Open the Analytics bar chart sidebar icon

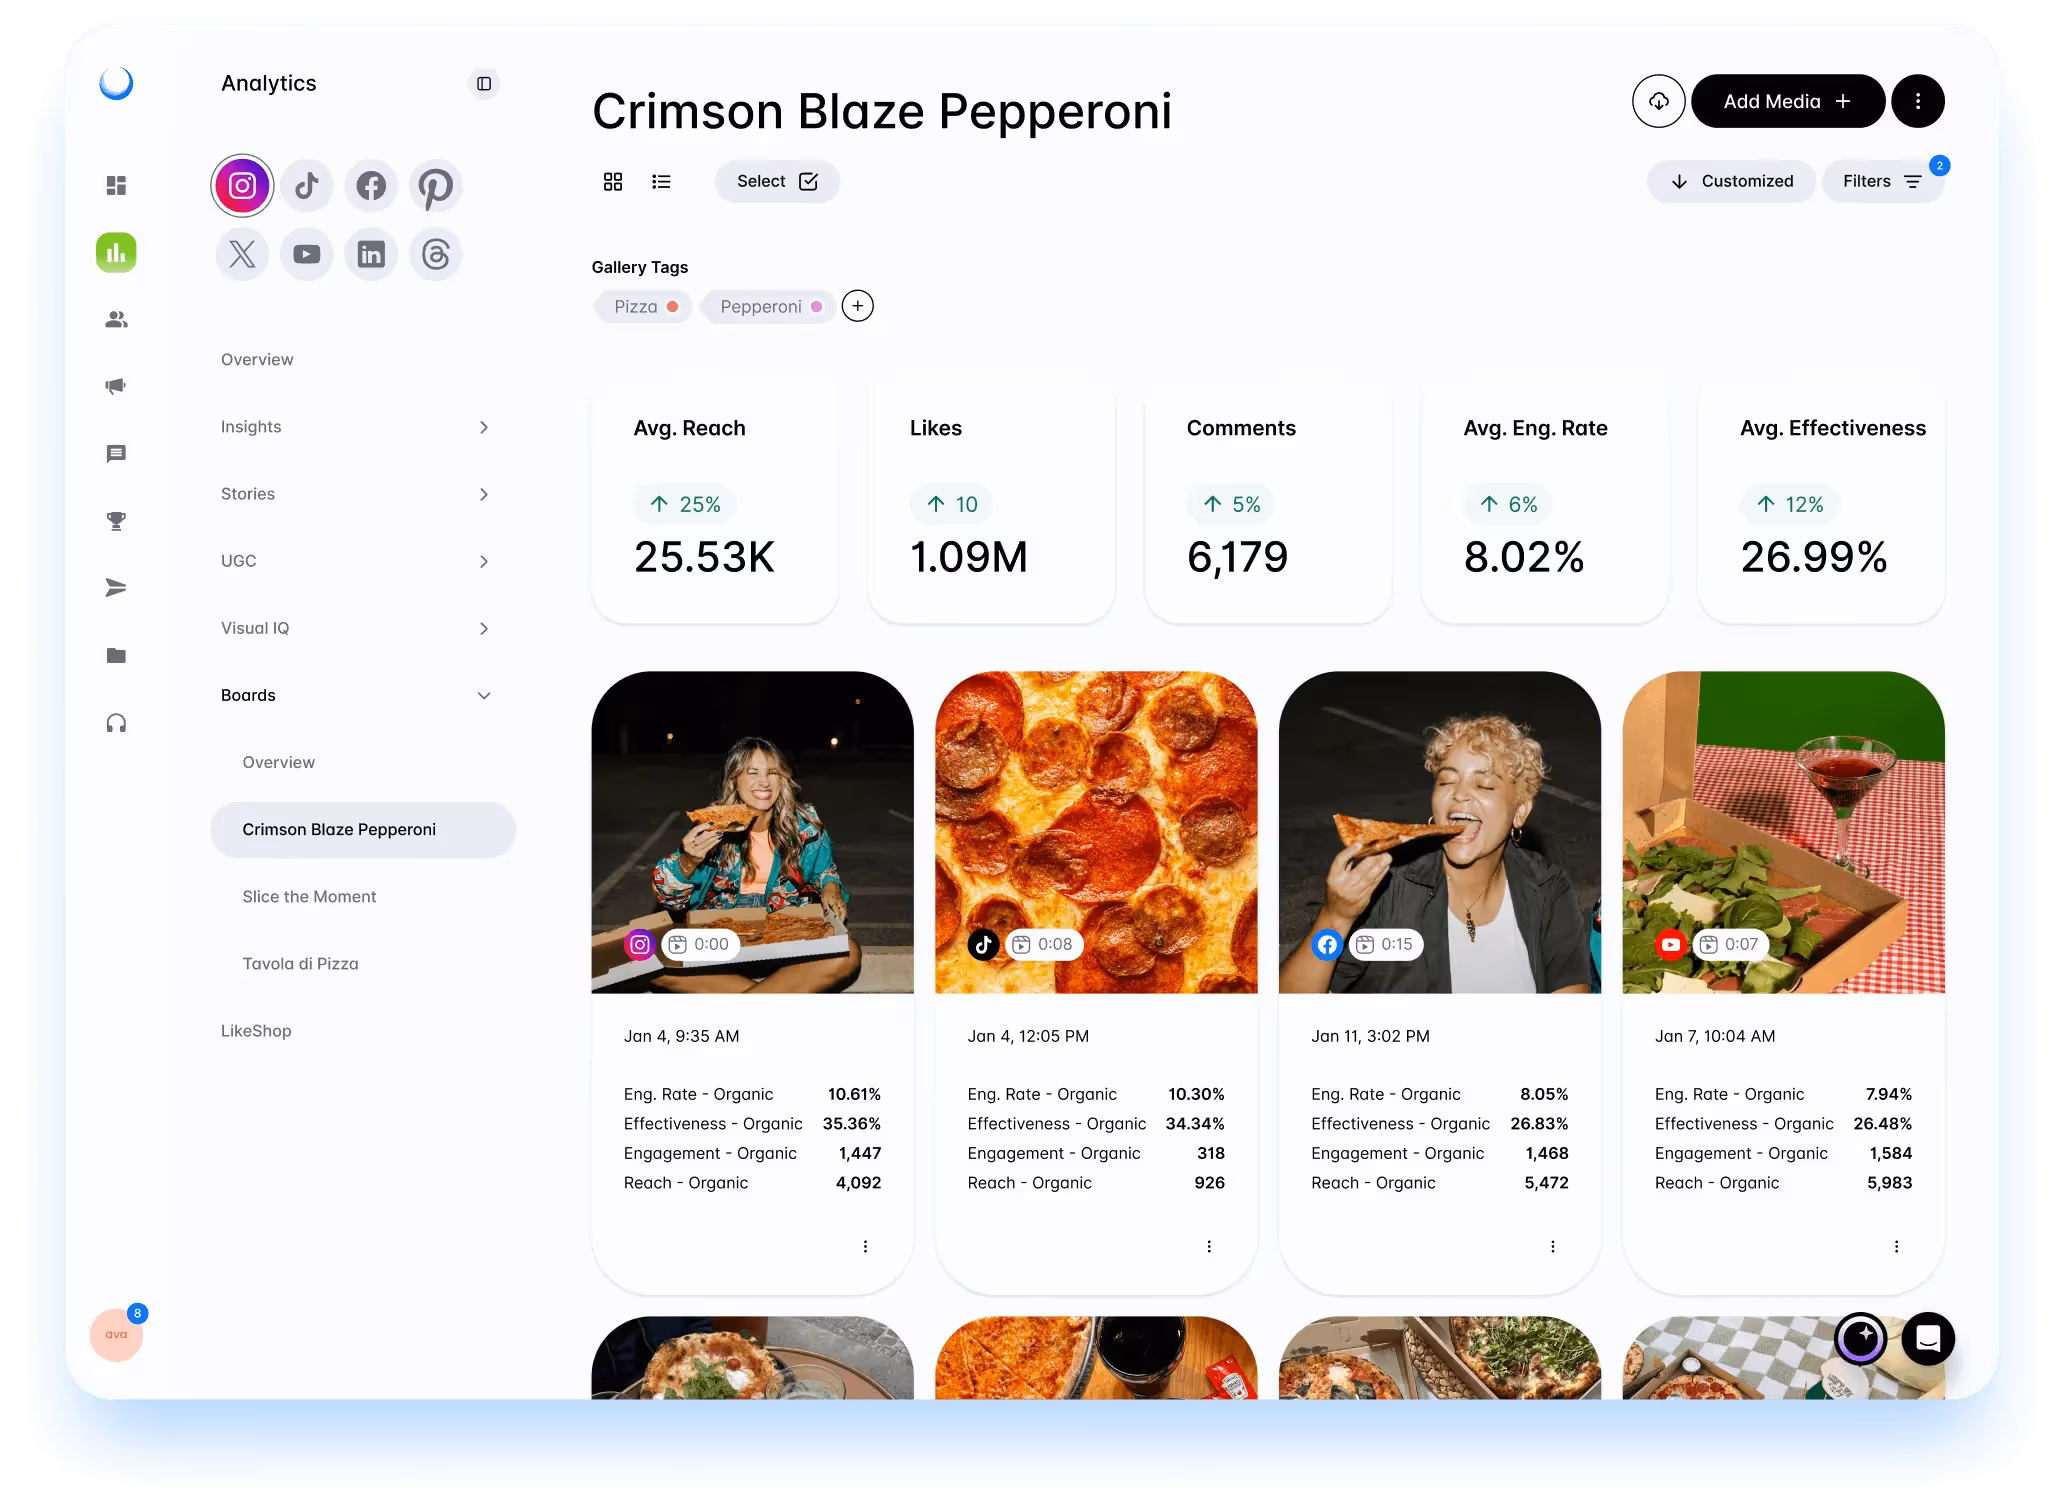pyautogui.click(x=116, y=252)
